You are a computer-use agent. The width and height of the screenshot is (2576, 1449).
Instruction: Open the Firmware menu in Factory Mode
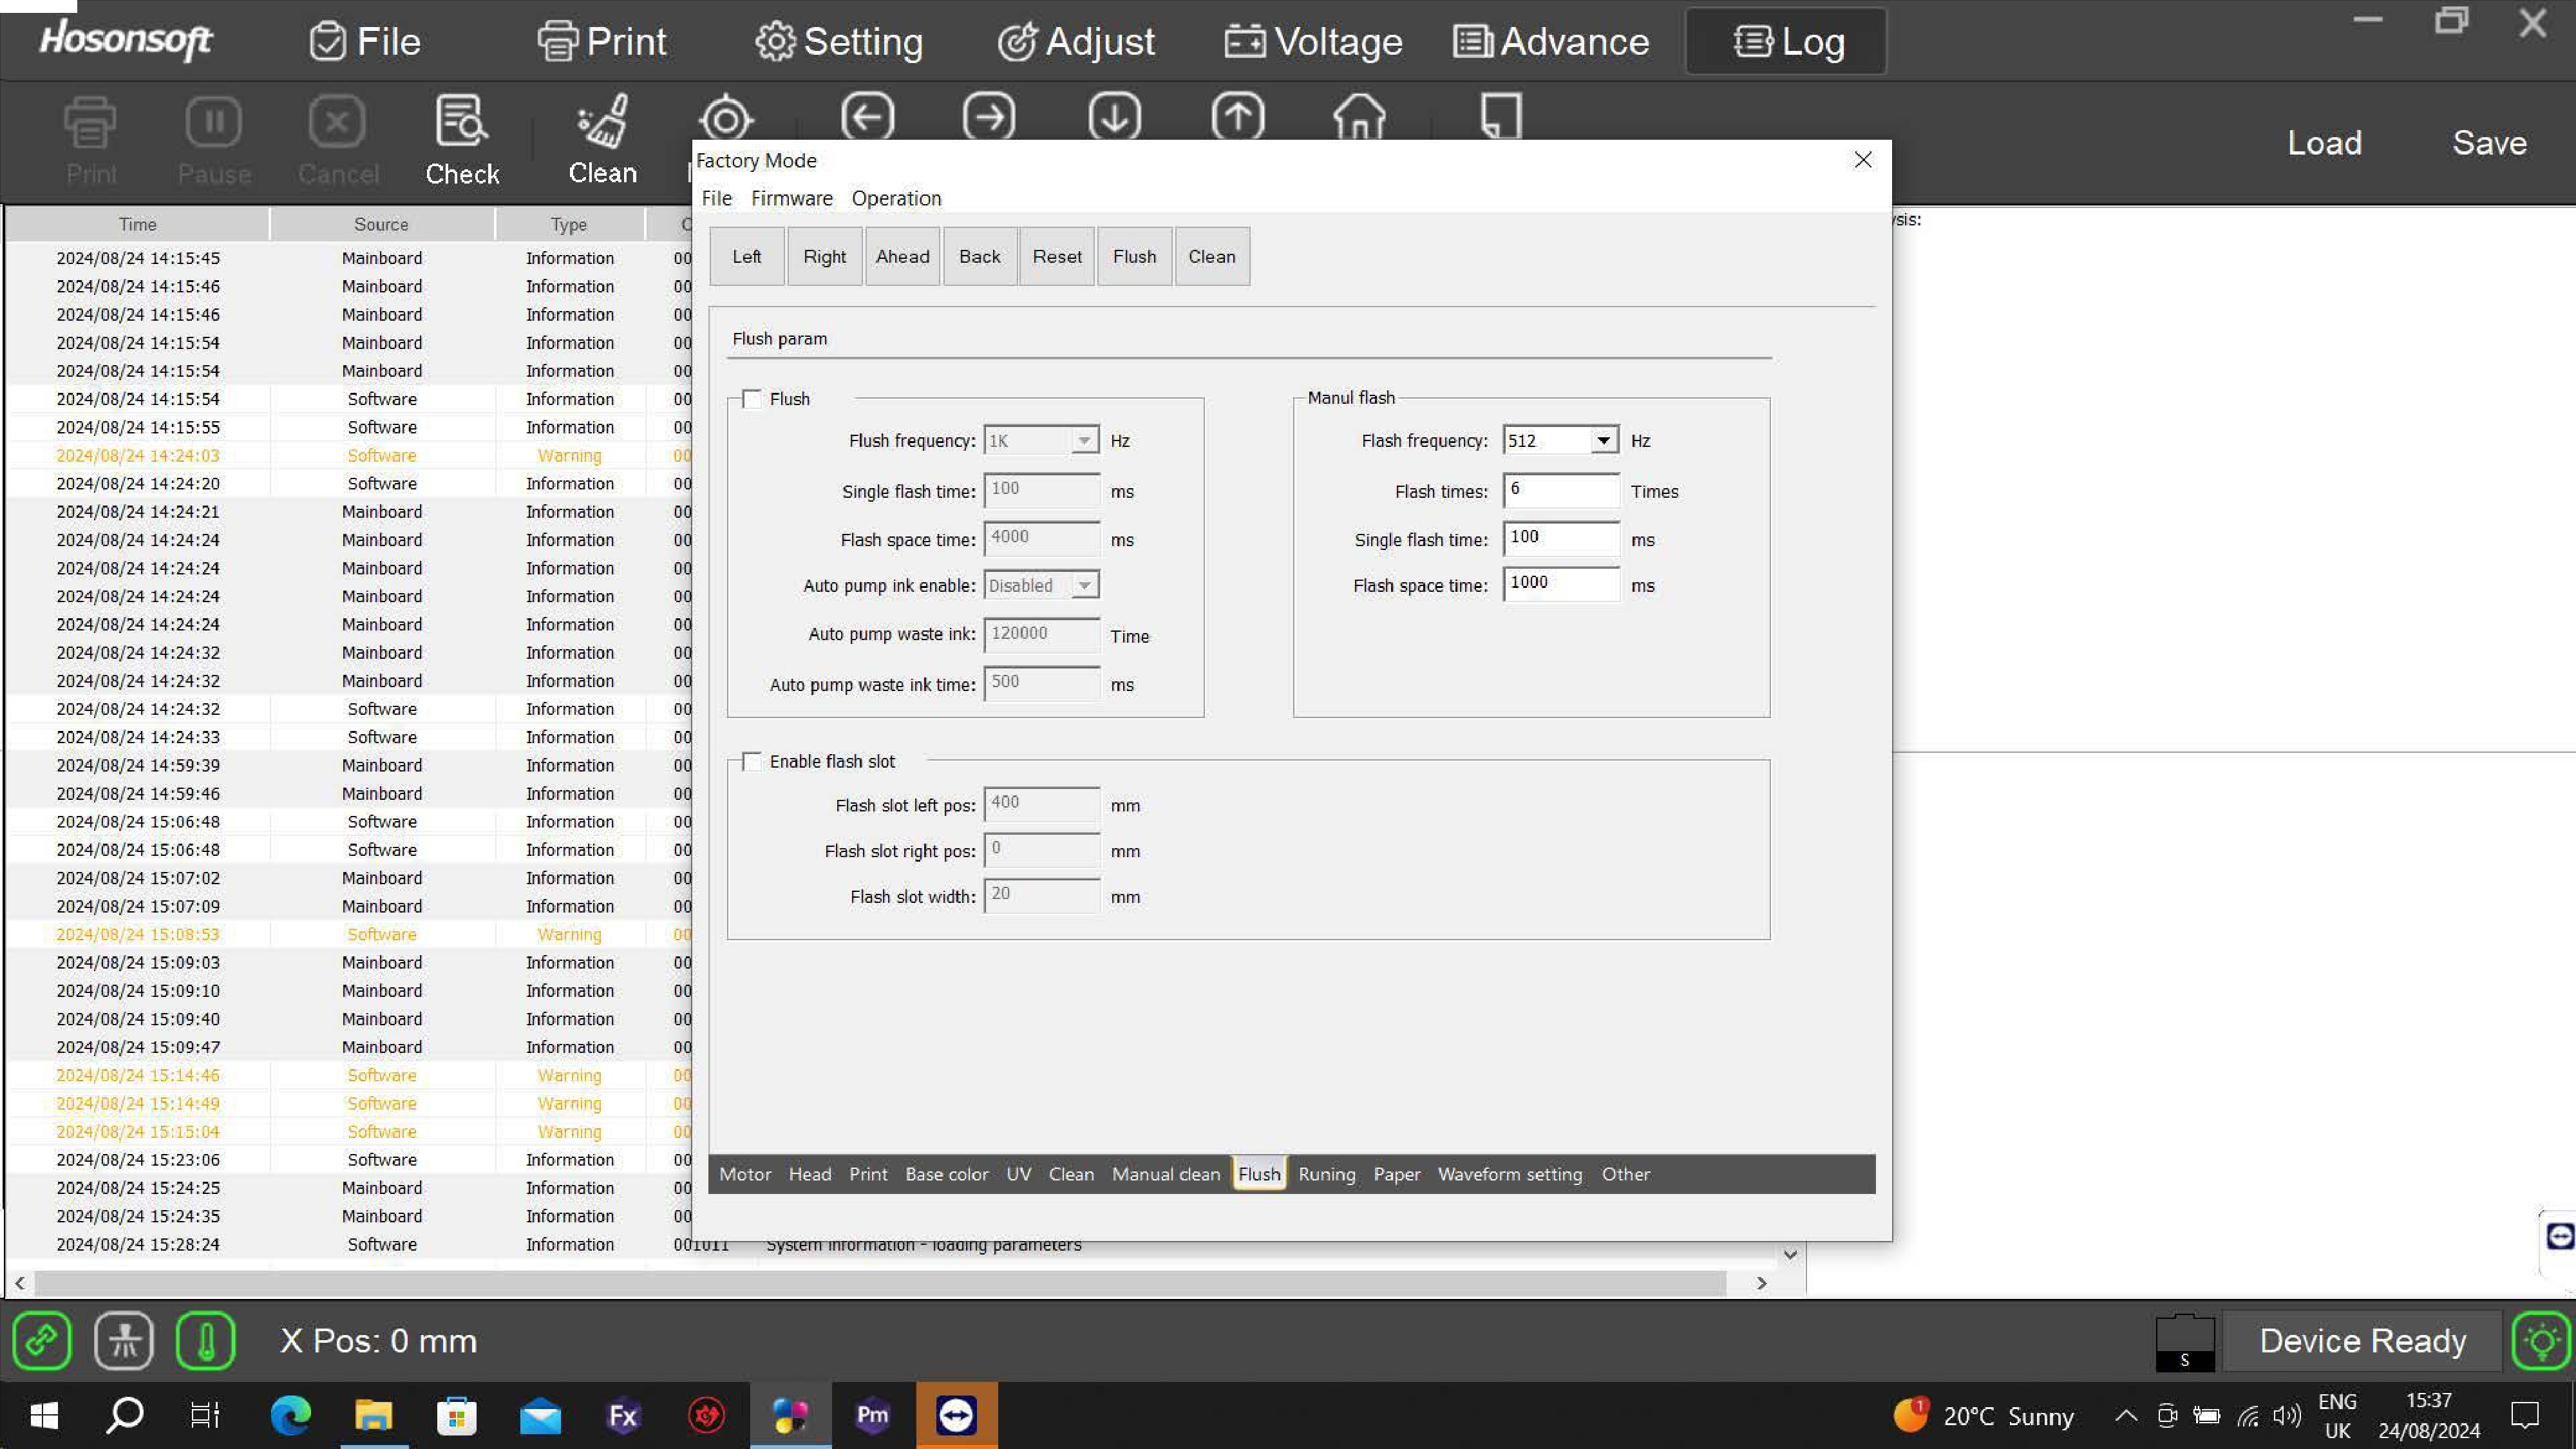tap(791, 198)
